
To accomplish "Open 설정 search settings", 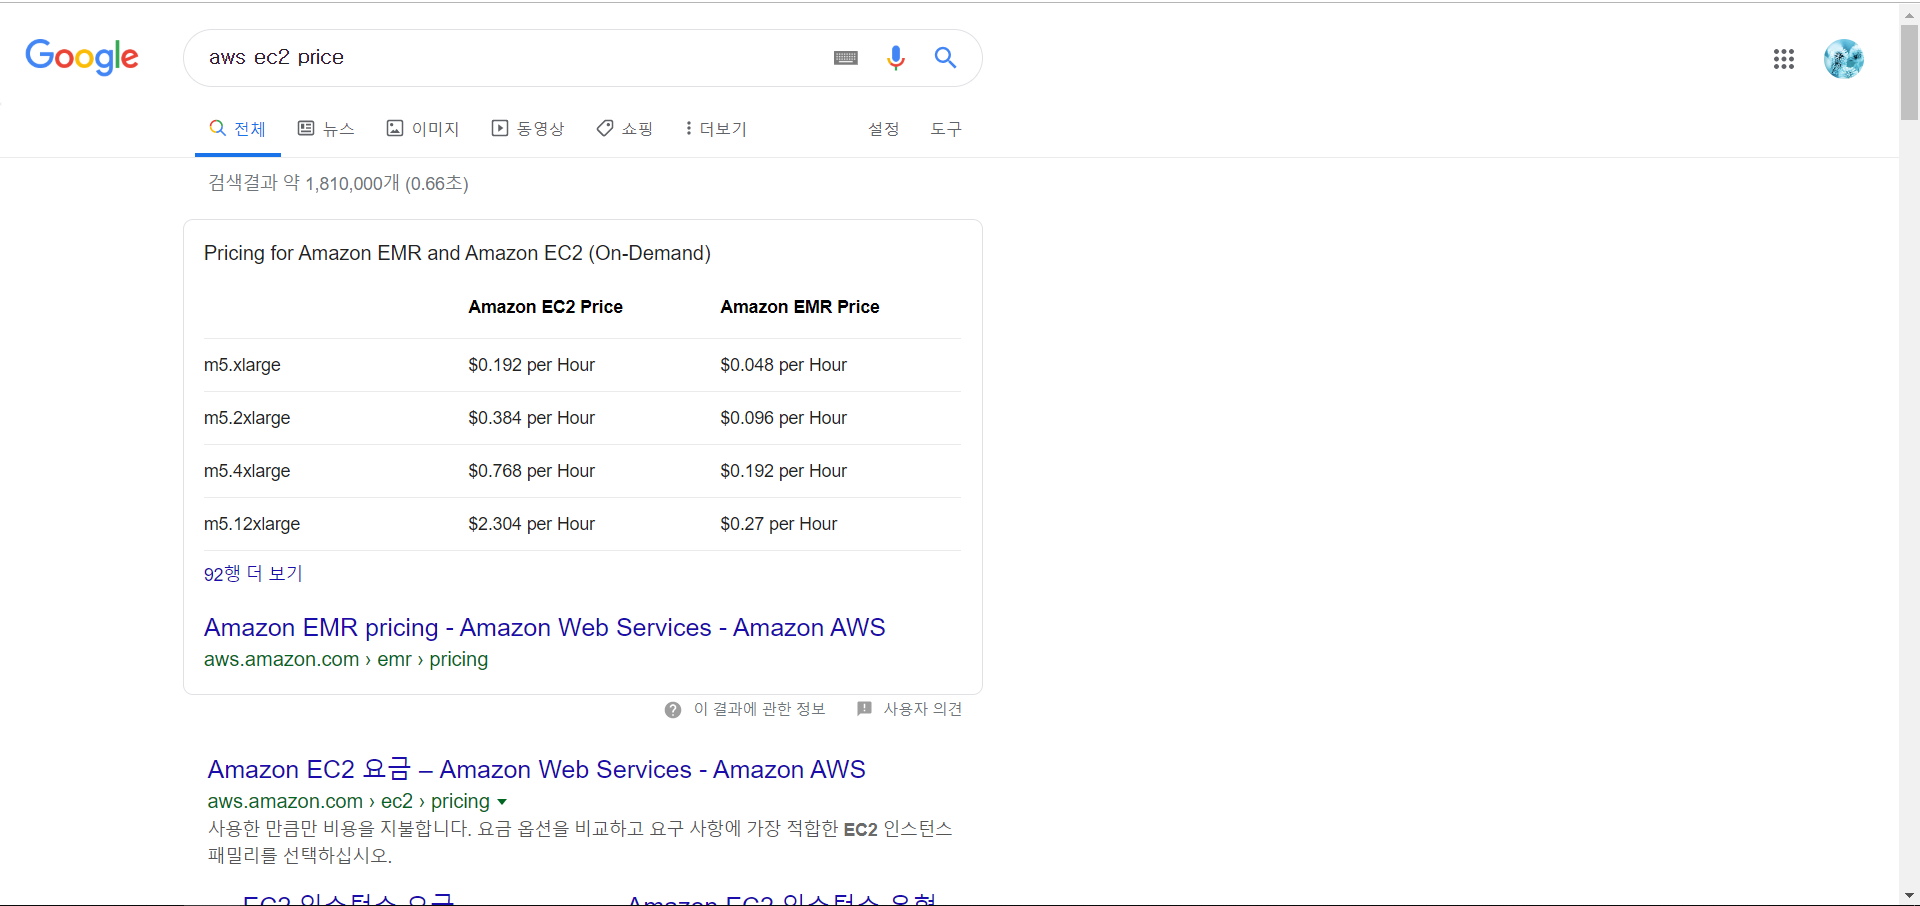I will click(x=884, y=129).
